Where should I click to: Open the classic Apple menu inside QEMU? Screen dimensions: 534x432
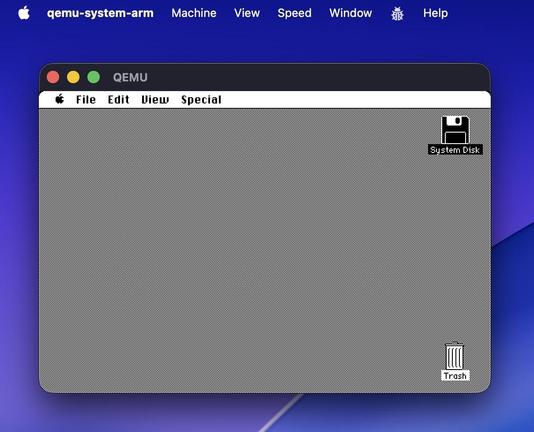tap(60, 99)
